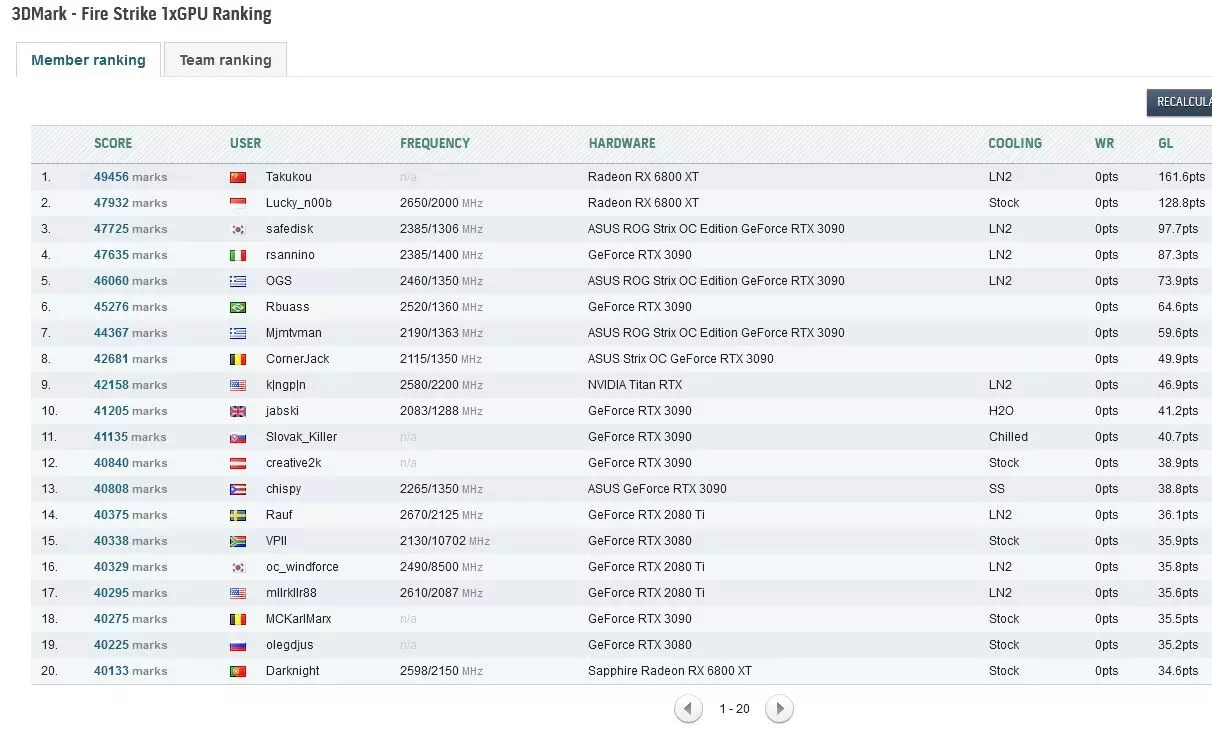
Task: Click the Brazil flag beside Rbuass
Action: 237,307
